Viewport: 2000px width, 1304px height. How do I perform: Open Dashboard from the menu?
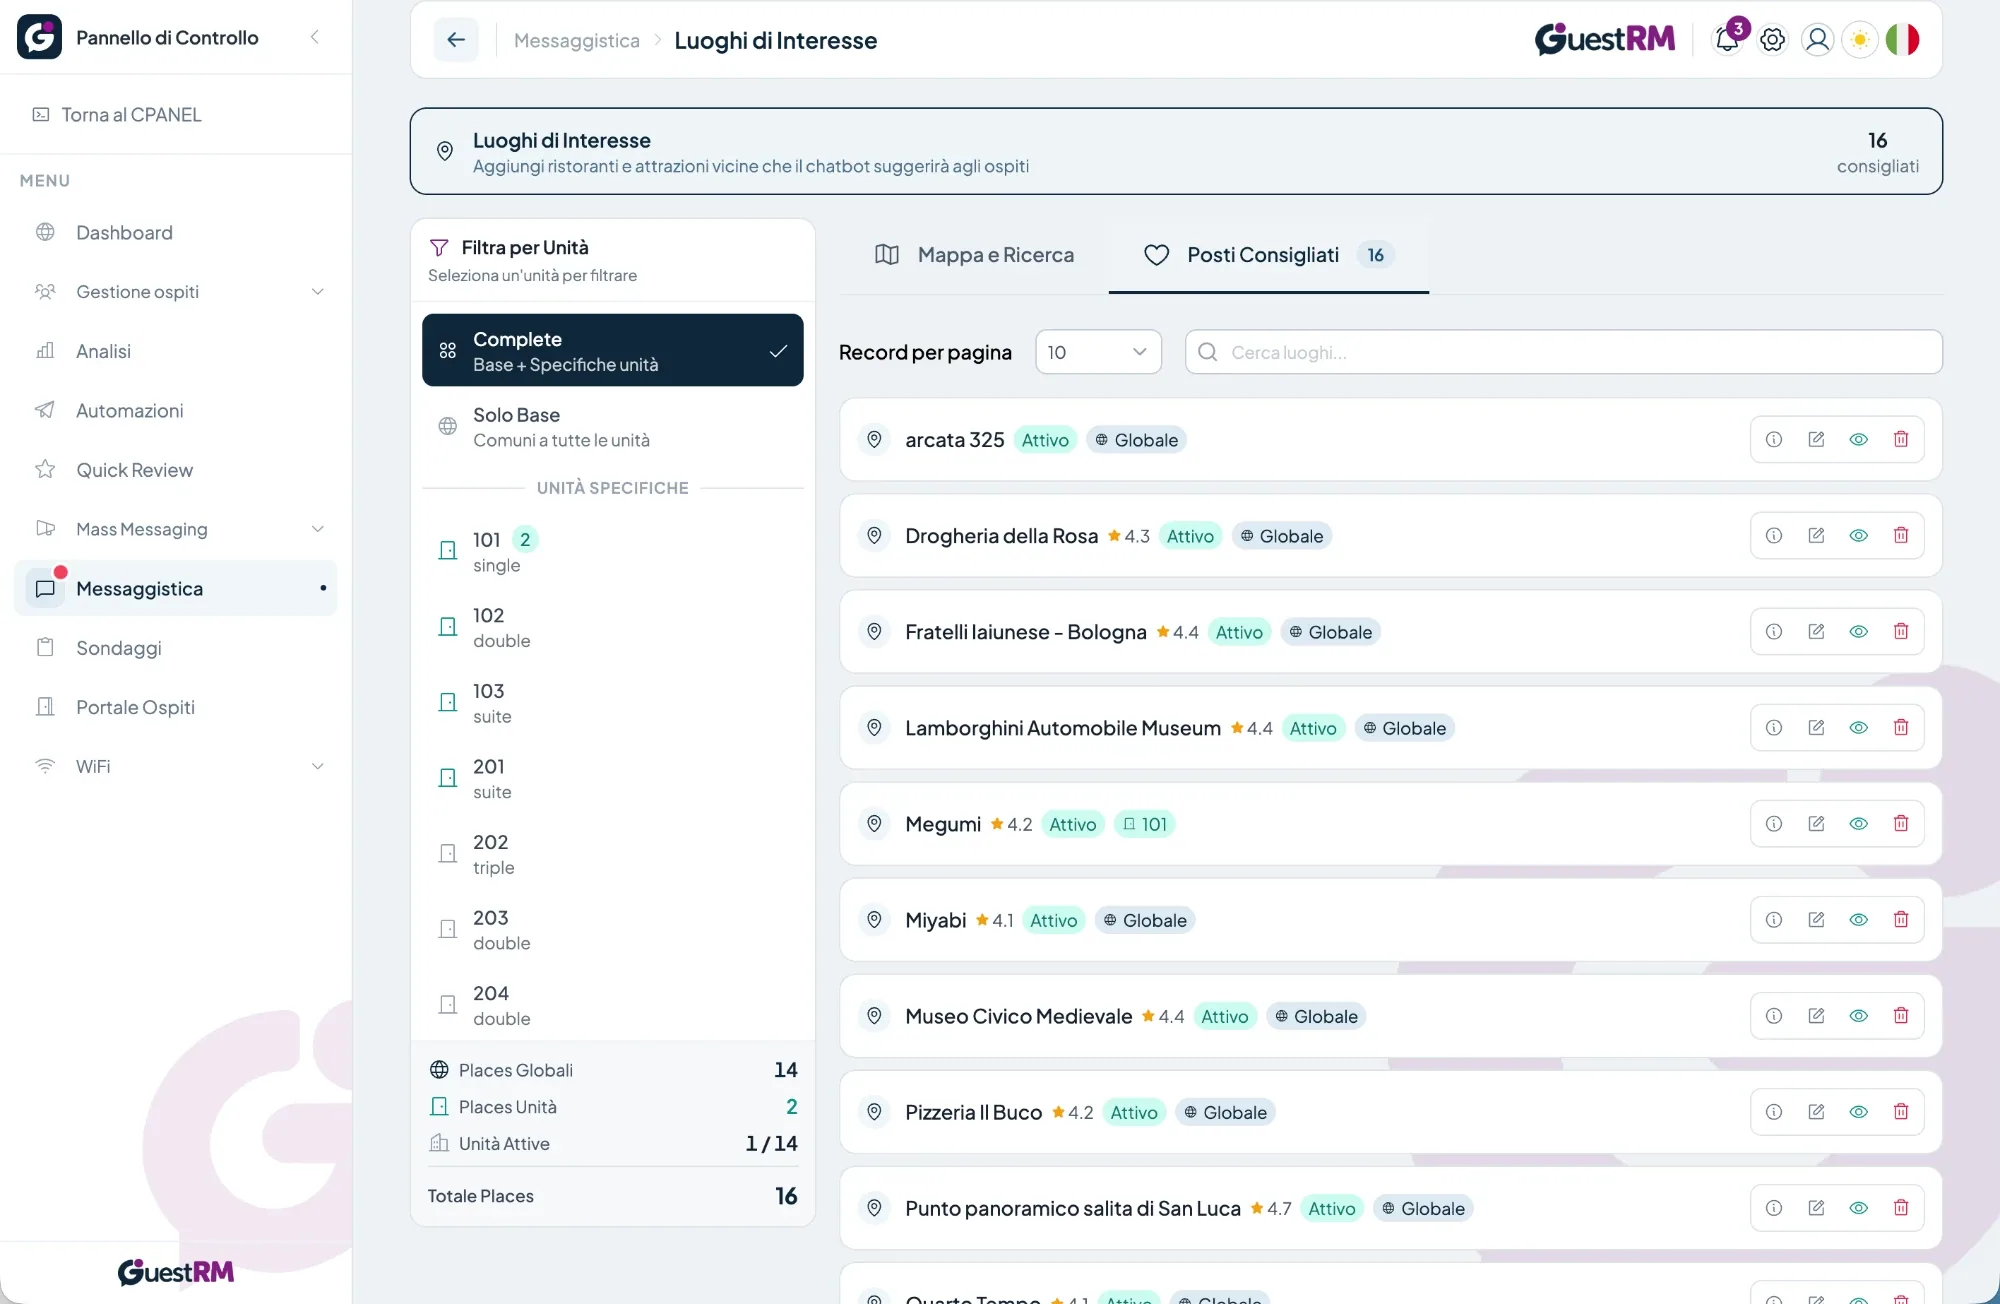tap(176, 232)
